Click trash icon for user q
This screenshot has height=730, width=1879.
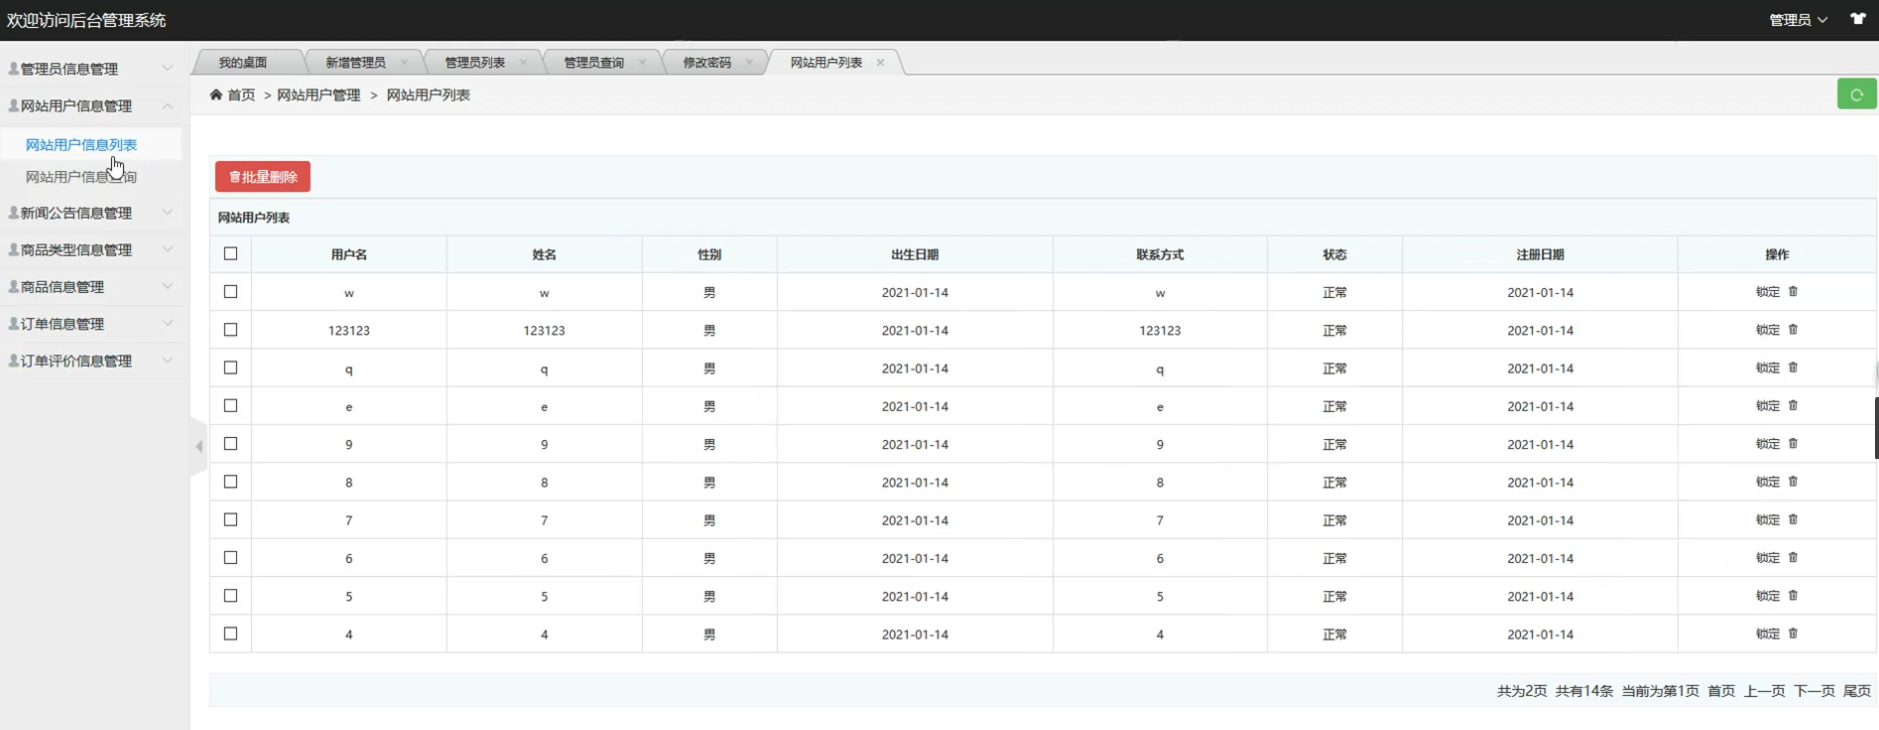(x=1793, y=367)
